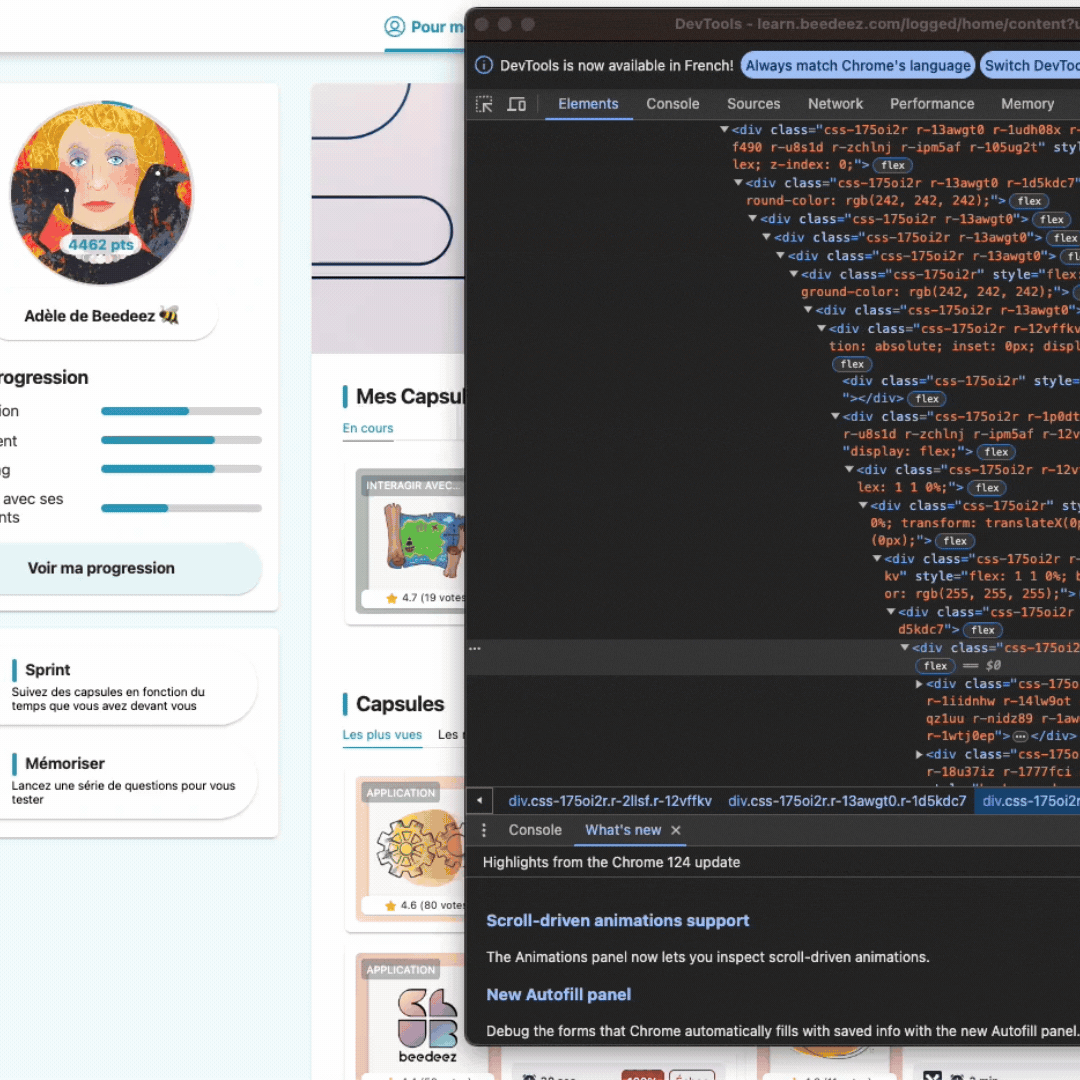Open the Sources panel tab
The height and width of the screenshot is (1080, 1080).
[x=753, y=104]
